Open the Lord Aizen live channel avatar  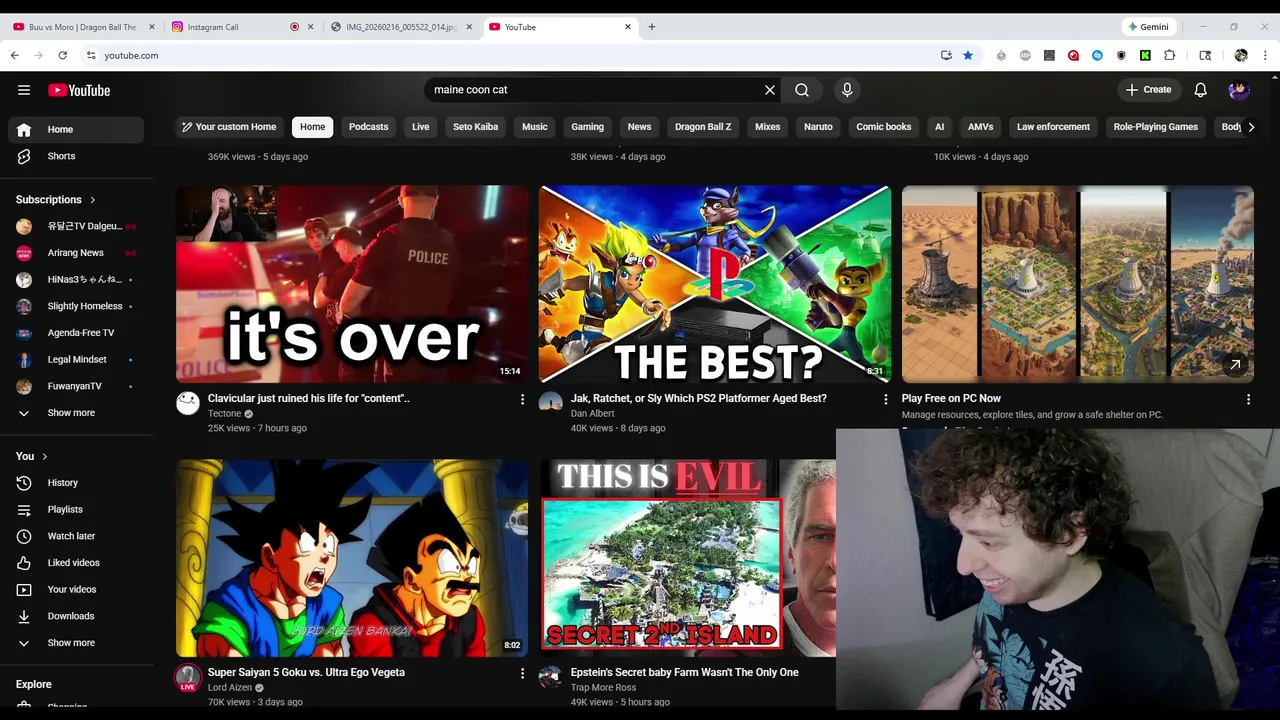[x=188, y=678]
